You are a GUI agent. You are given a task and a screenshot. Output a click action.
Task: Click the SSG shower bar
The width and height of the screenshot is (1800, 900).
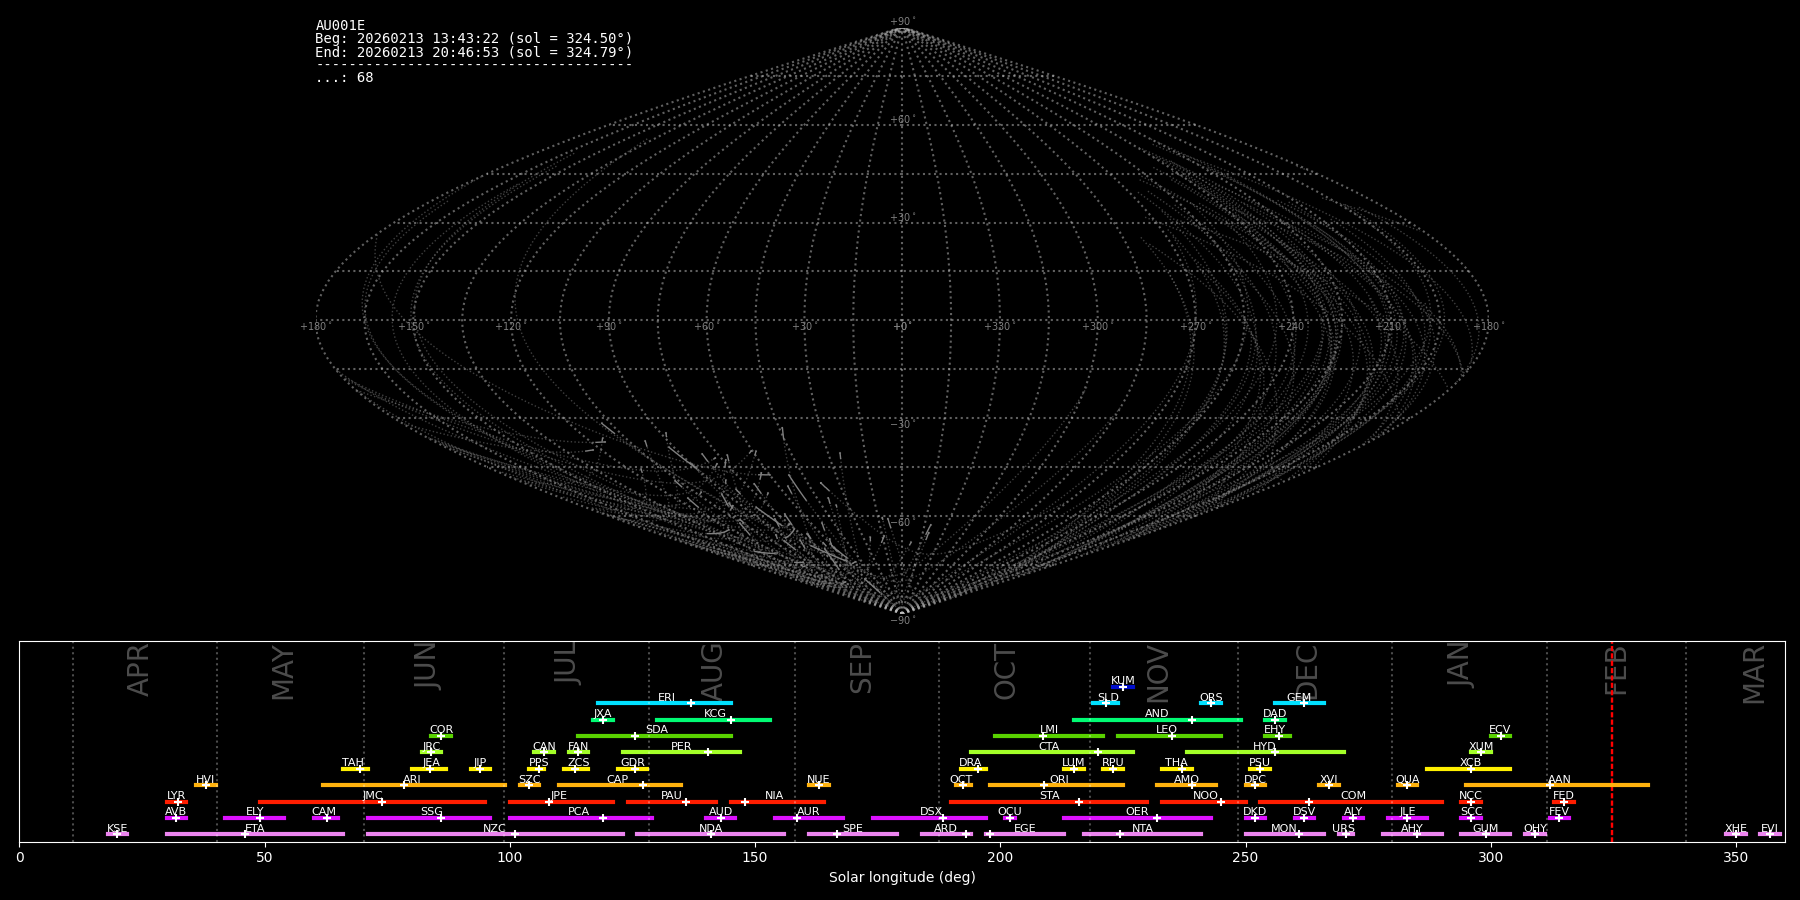(x=429, y=818)
